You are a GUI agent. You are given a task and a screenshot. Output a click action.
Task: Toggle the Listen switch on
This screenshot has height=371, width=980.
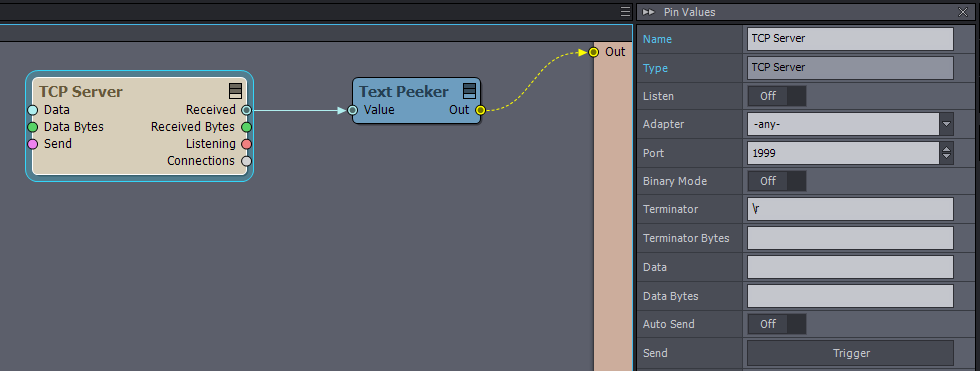tap(777, 96)
